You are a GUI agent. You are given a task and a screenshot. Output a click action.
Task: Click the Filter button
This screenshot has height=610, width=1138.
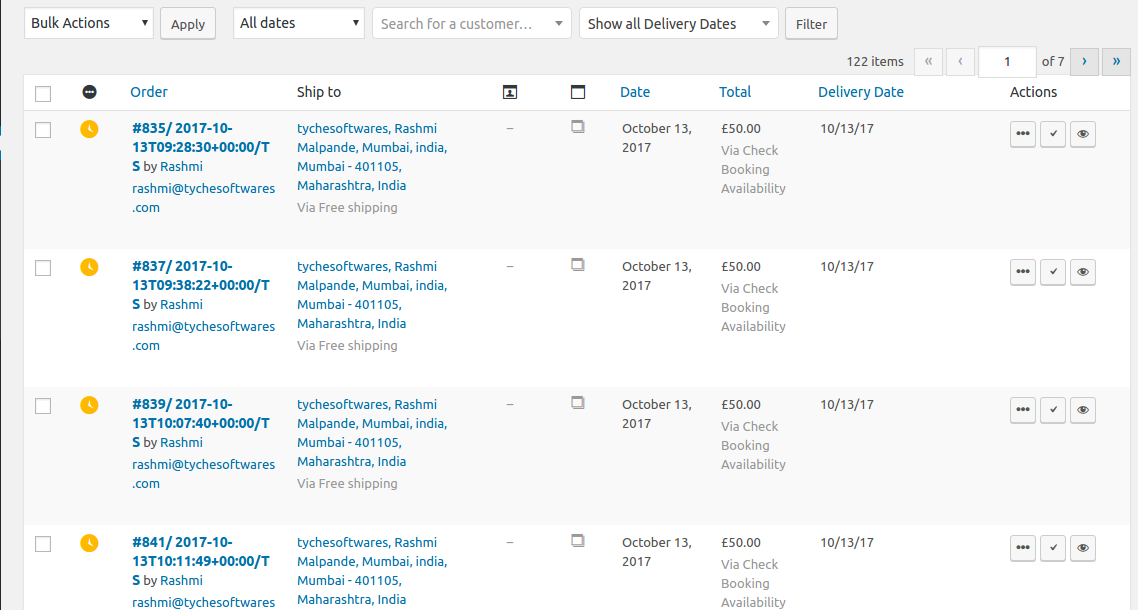click(x=811, y=24)
